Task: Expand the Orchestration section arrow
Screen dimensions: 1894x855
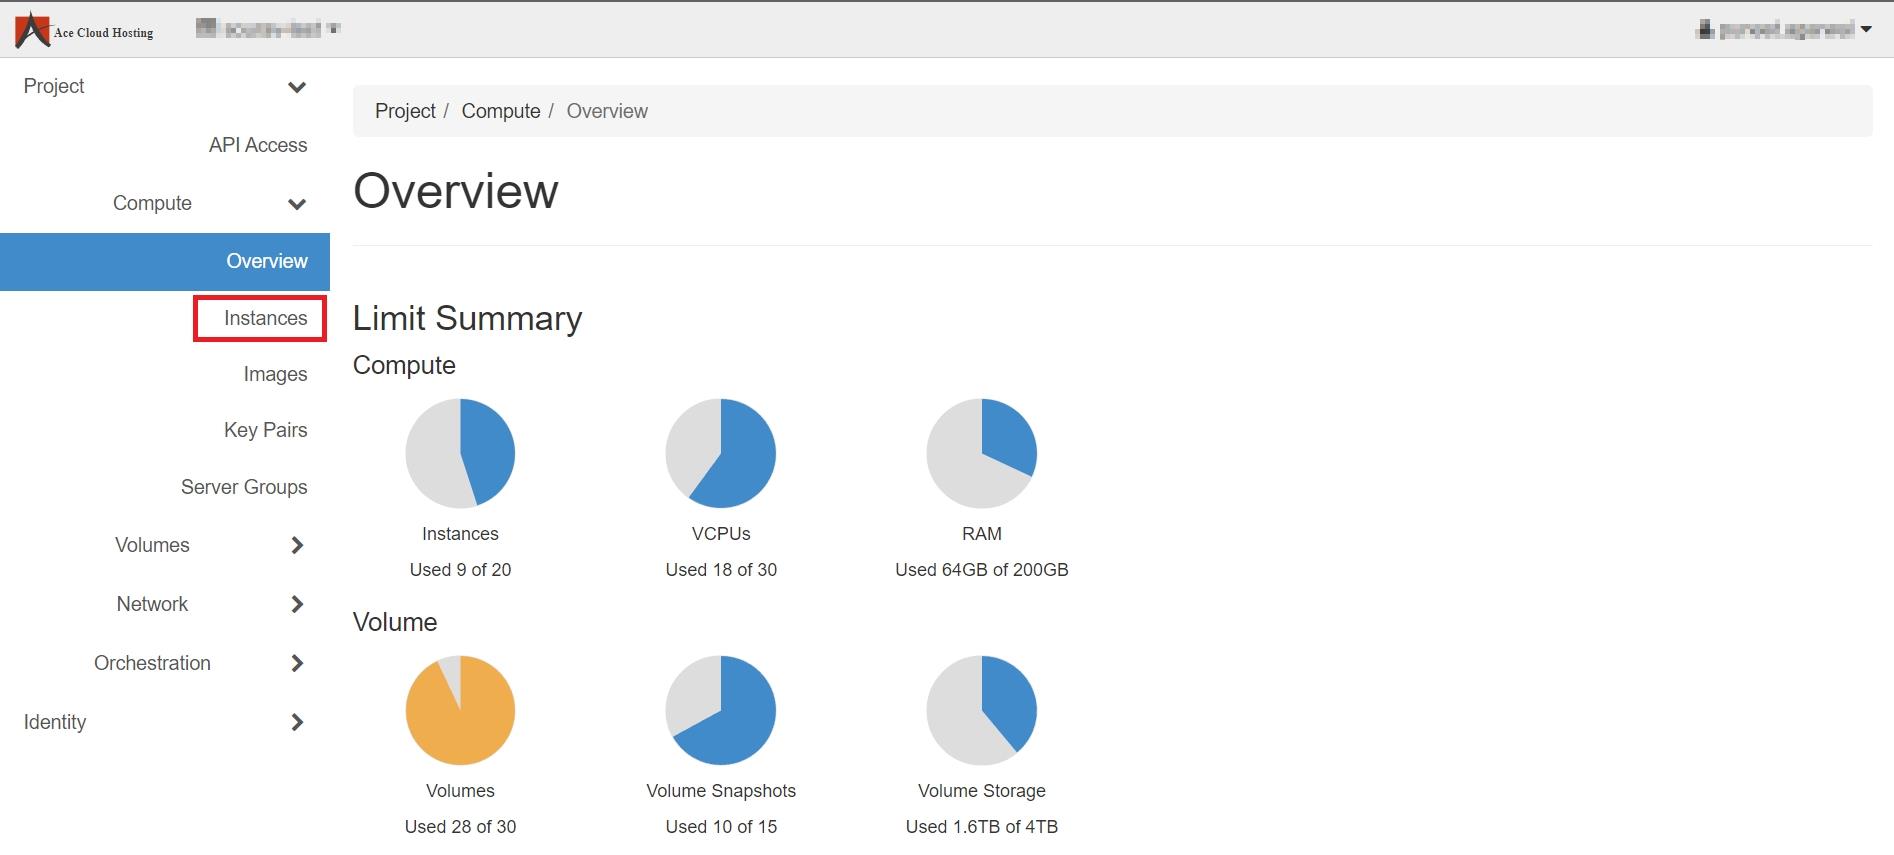Action: pyautogui.click(x=296, y=663)
